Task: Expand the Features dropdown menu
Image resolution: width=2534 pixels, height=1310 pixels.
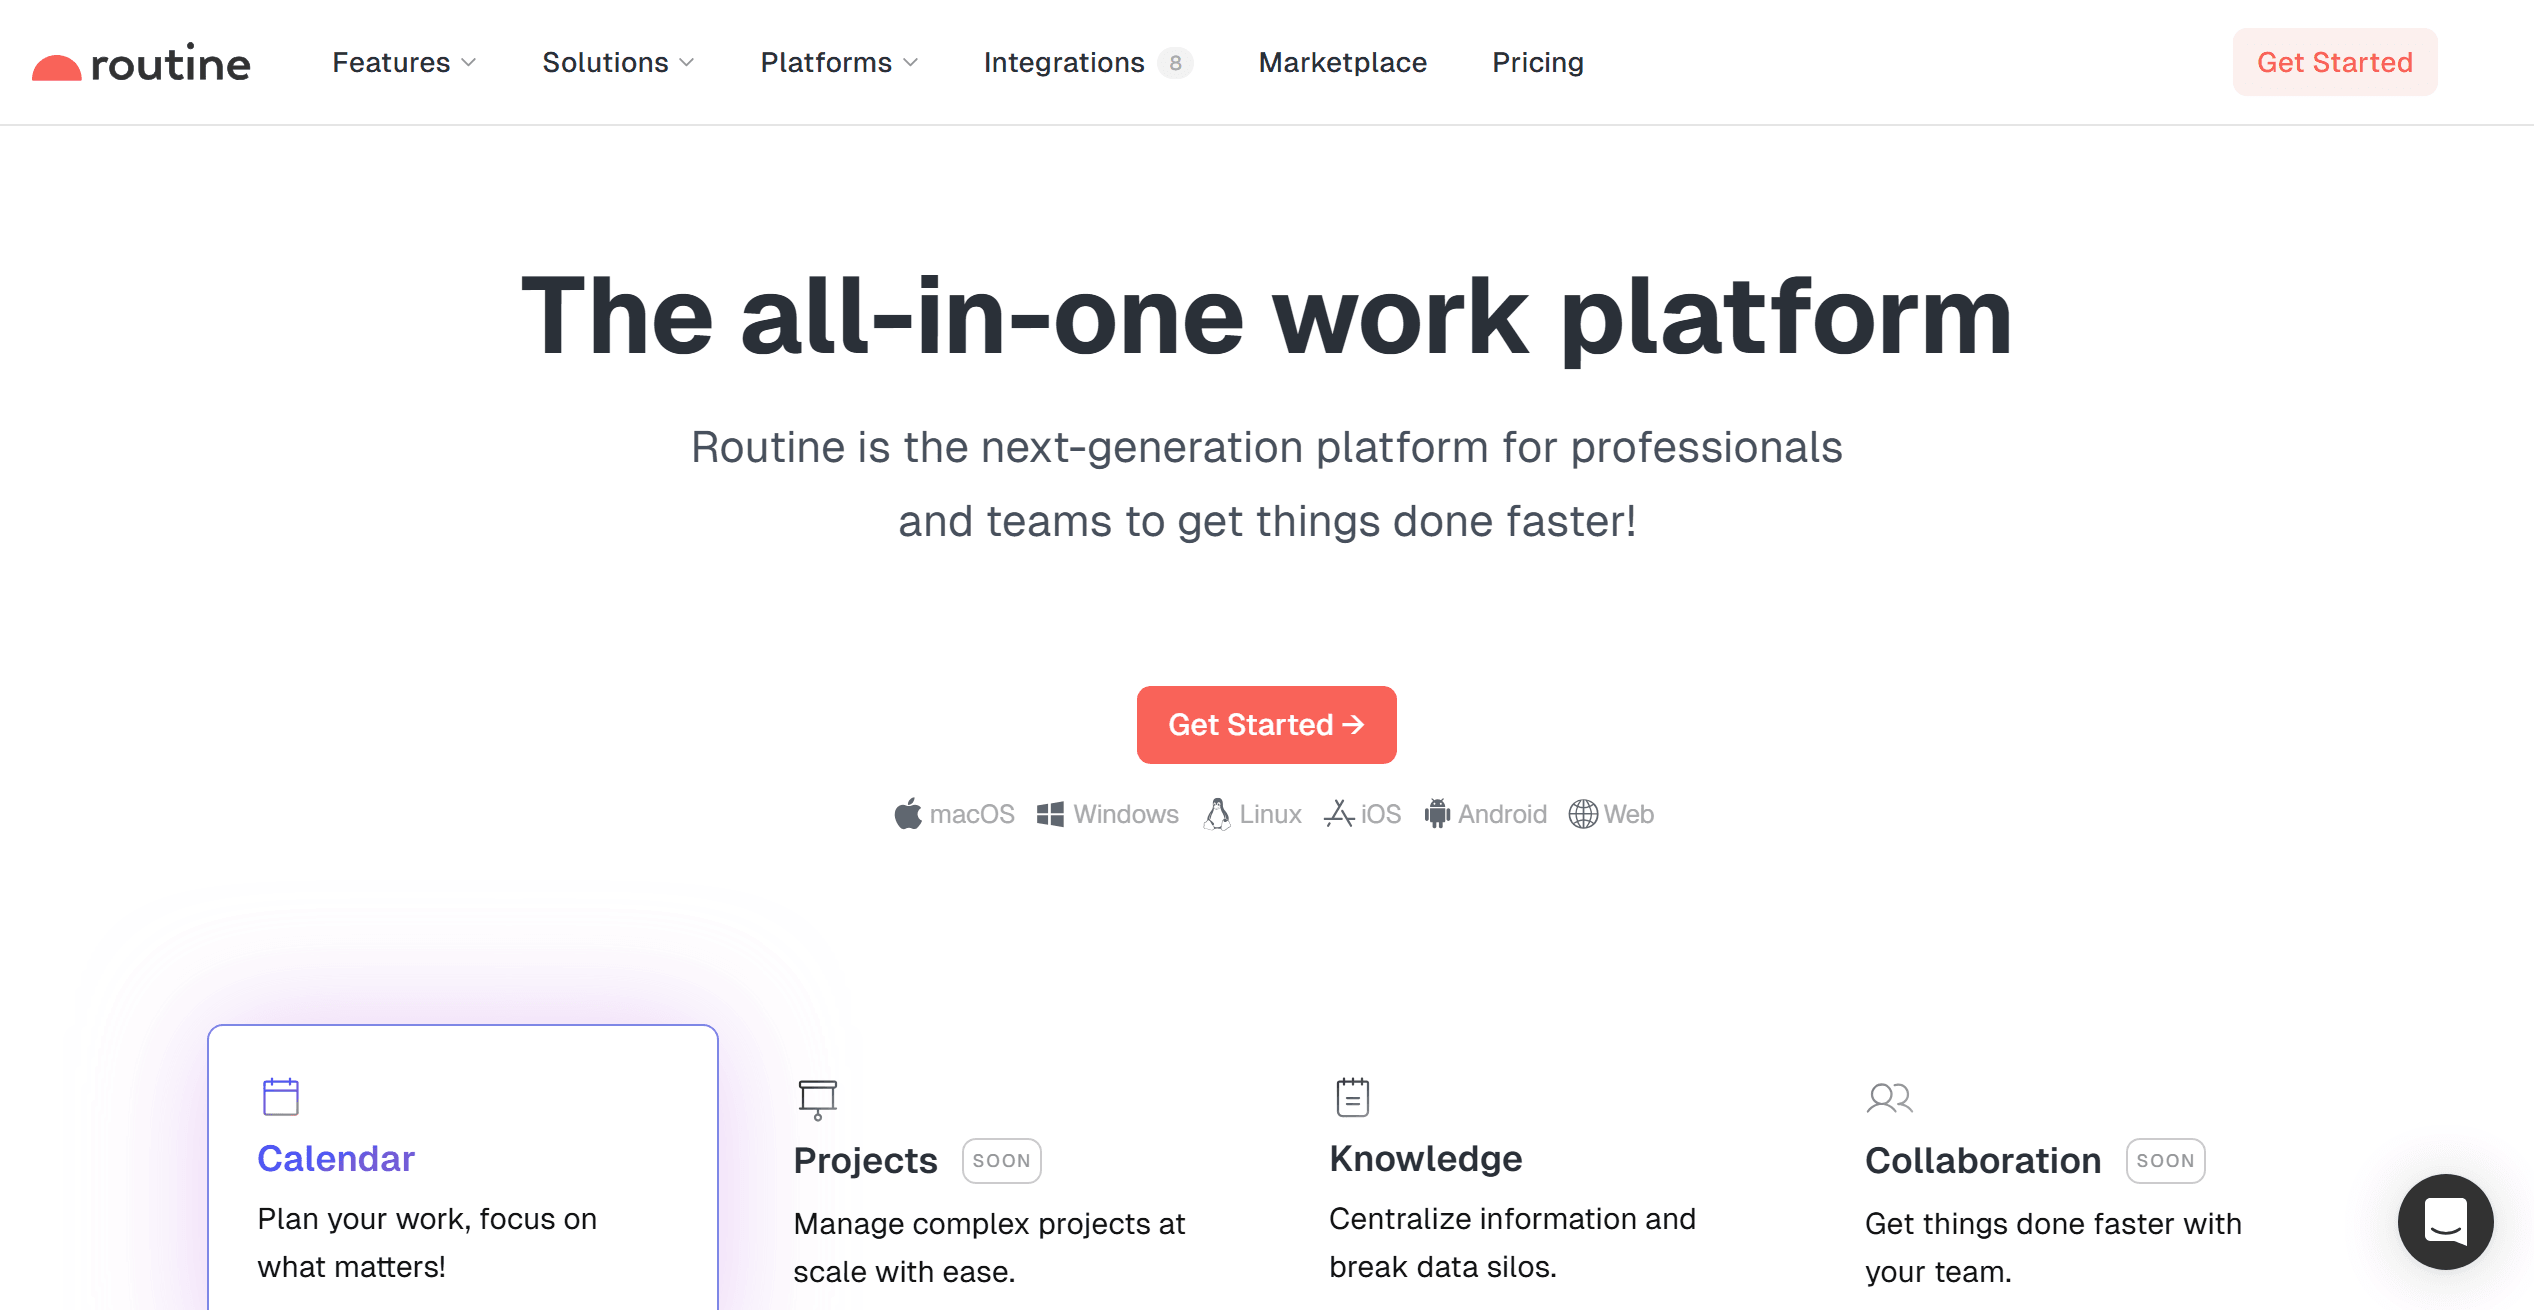Action: pyautogui.click(x=404, y=63)
